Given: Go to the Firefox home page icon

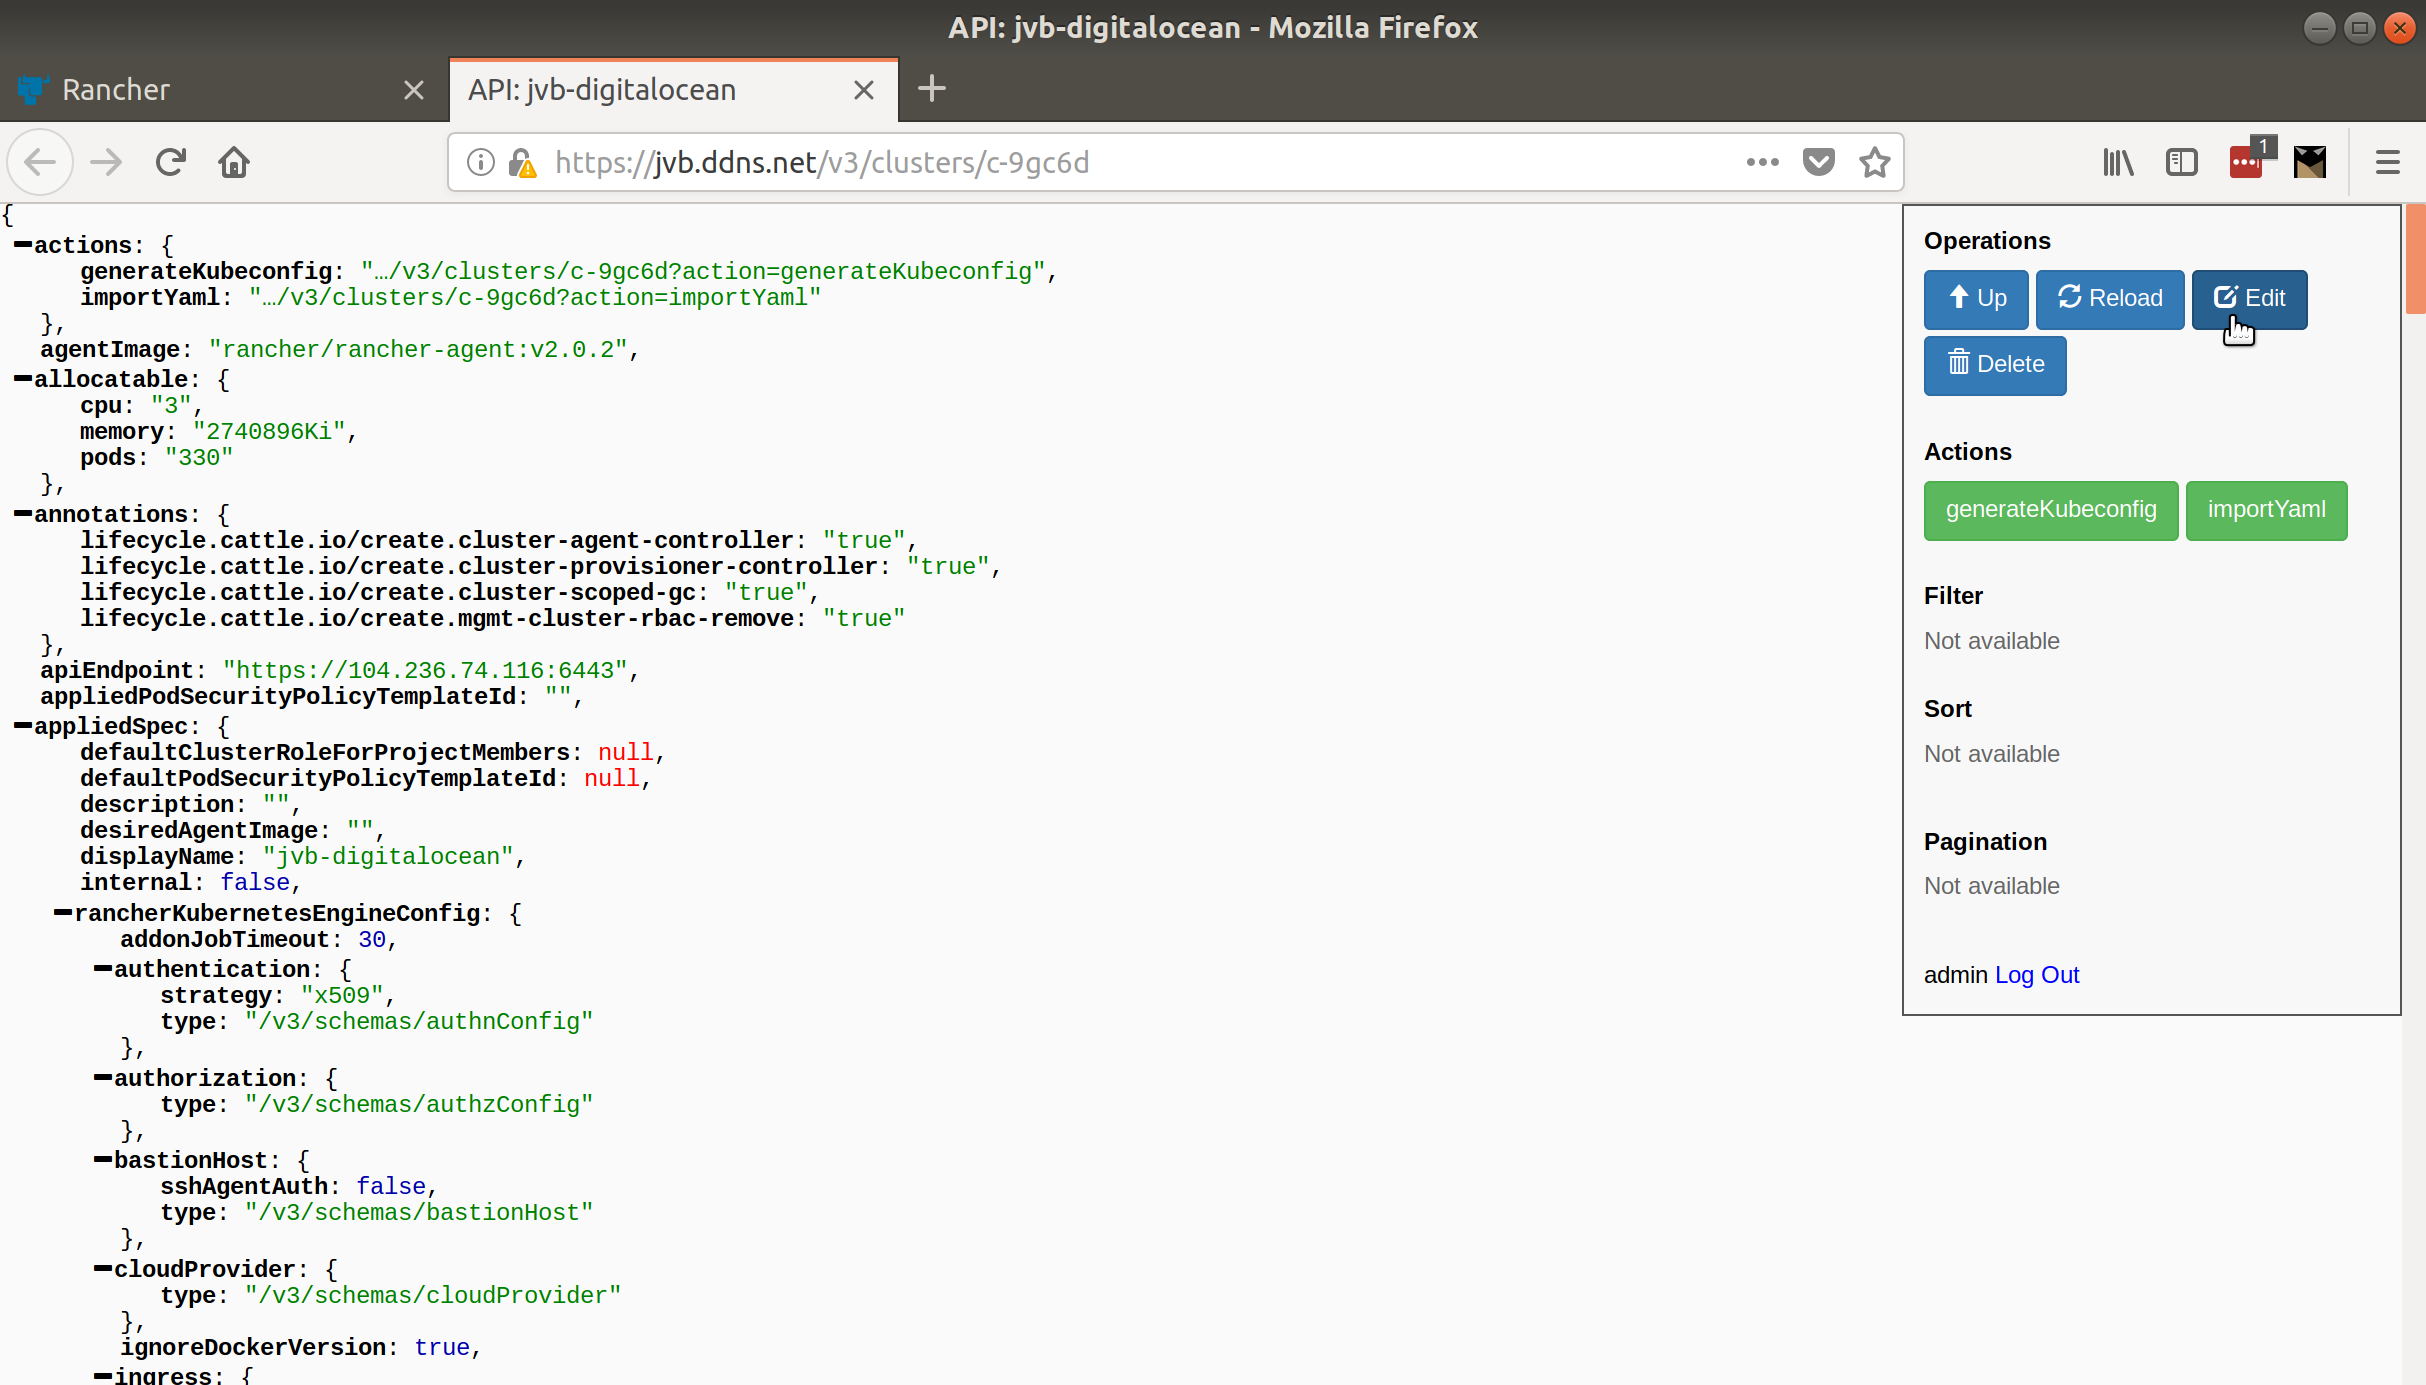Looking at the screenshot, I should (234, 162).
